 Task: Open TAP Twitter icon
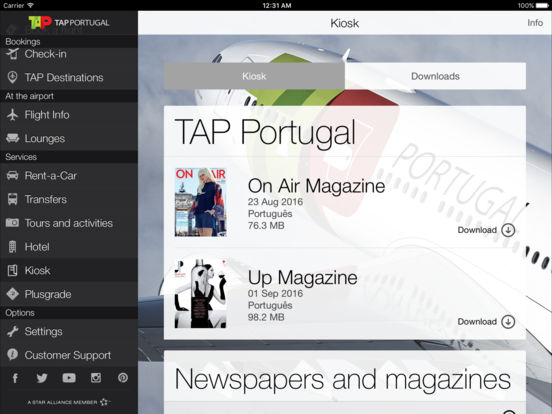42,378
